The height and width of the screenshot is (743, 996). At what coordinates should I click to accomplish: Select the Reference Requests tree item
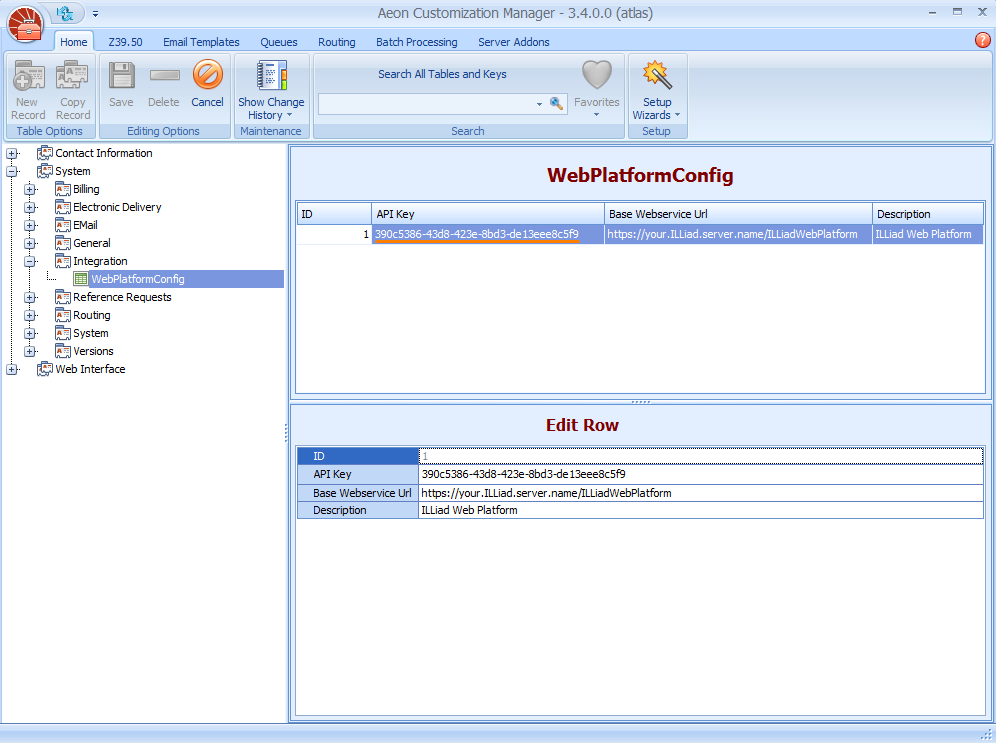[122, 297]
